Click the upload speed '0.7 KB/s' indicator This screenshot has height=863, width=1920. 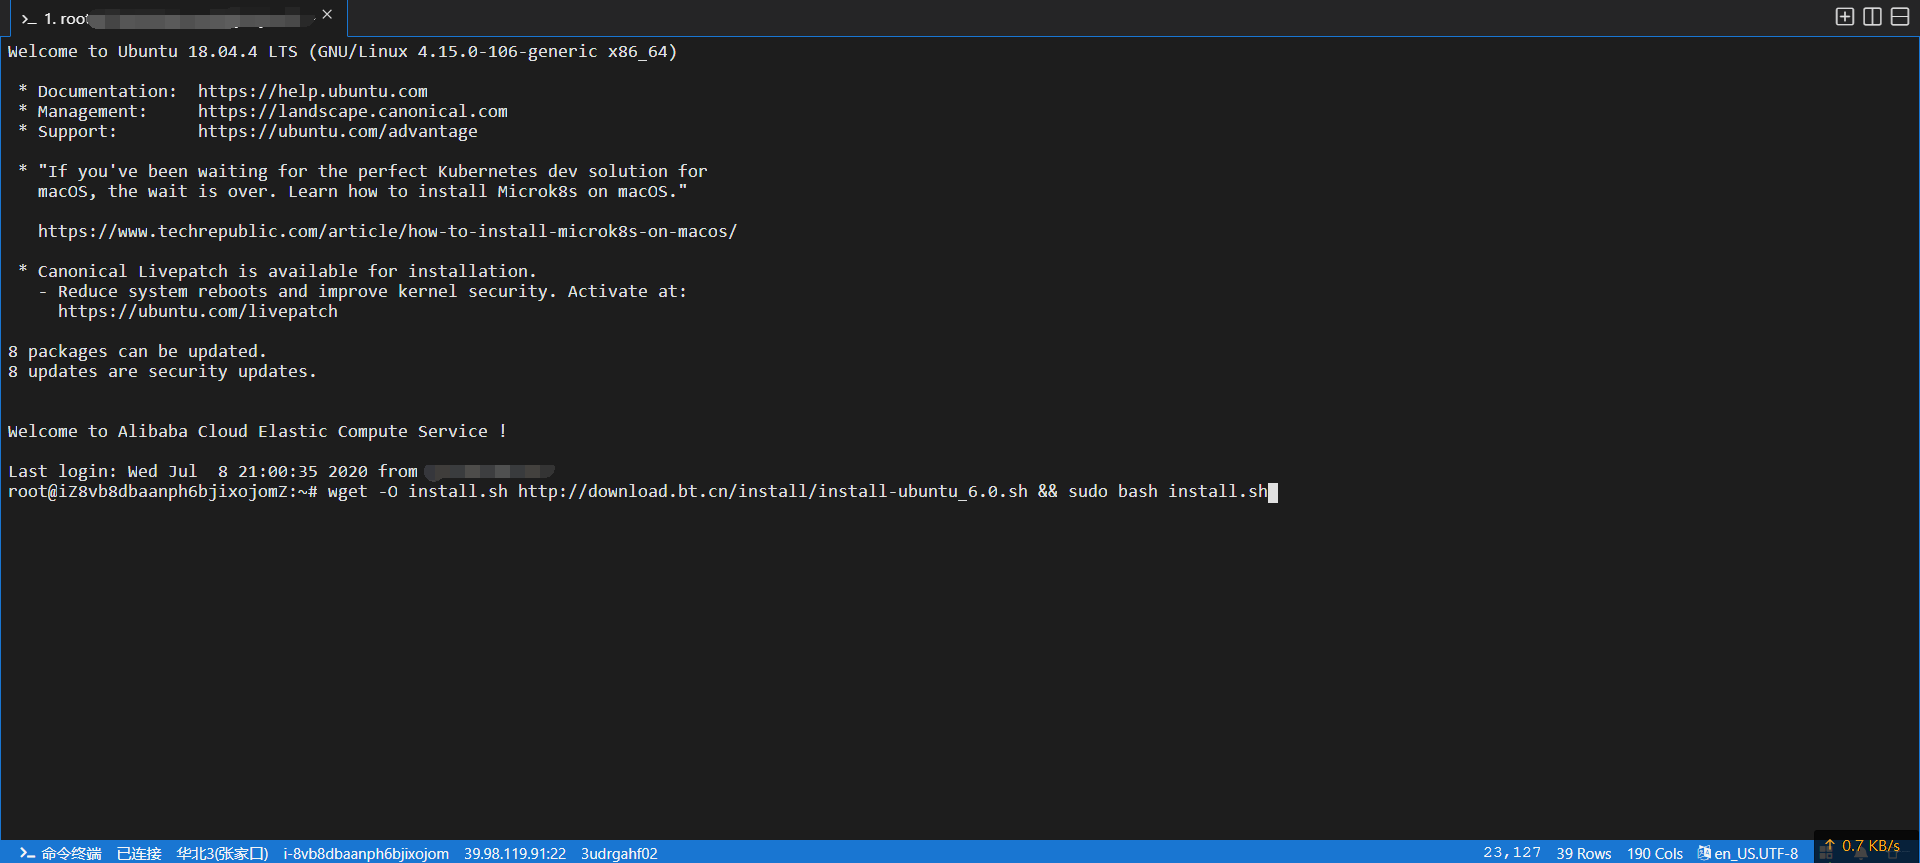1862,846
